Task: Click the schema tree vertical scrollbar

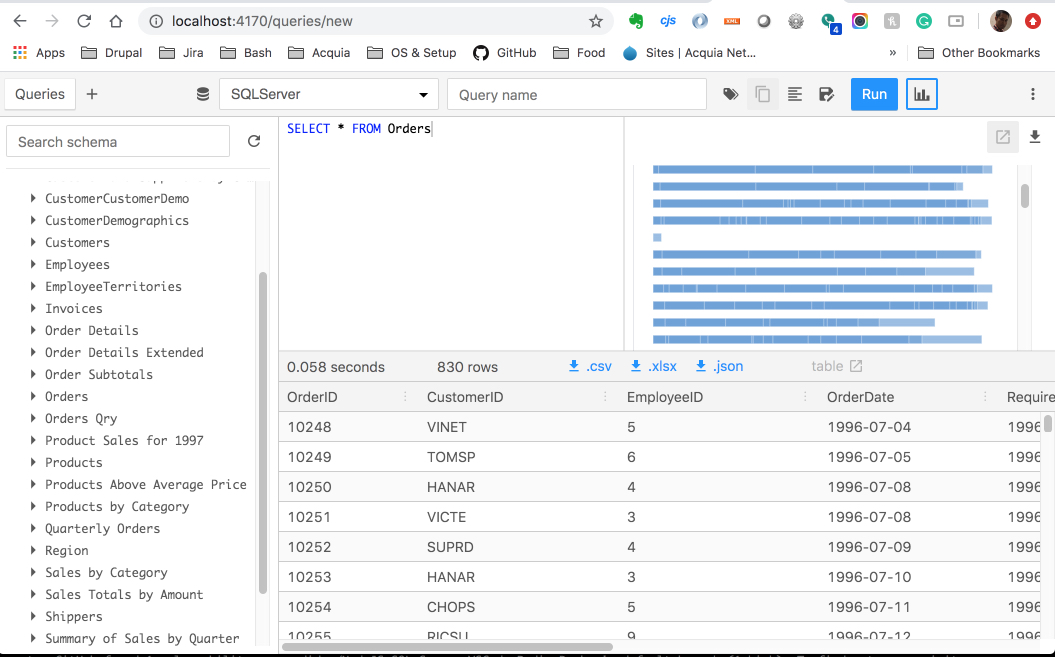Action: pyautogui.click(x=262, y=433)
